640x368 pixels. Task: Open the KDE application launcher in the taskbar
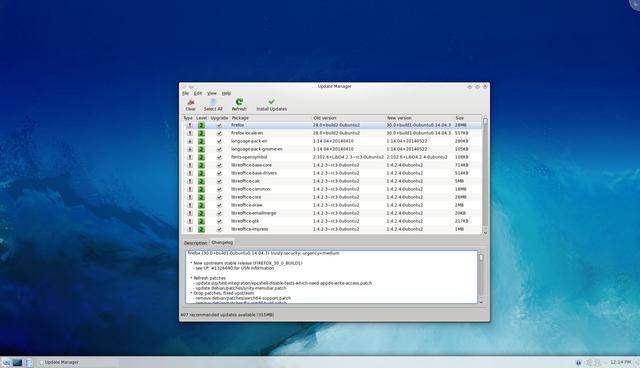click(6, 362)
